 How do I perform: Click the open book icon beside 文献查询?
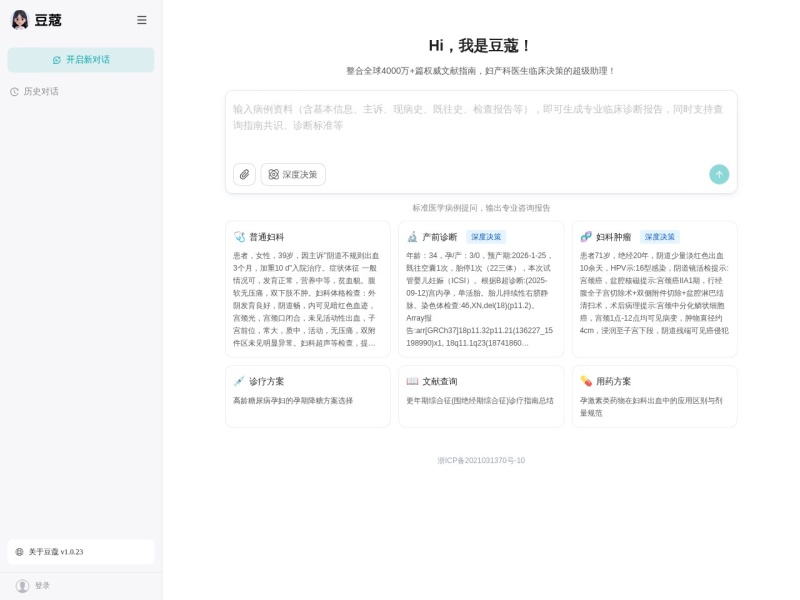tap(412, 381)
